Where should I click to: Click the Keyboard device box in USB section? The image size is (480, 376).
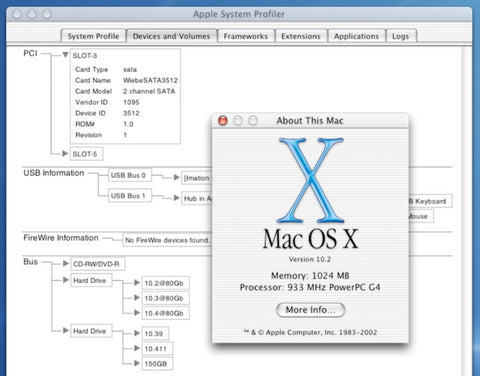point(430,201)
